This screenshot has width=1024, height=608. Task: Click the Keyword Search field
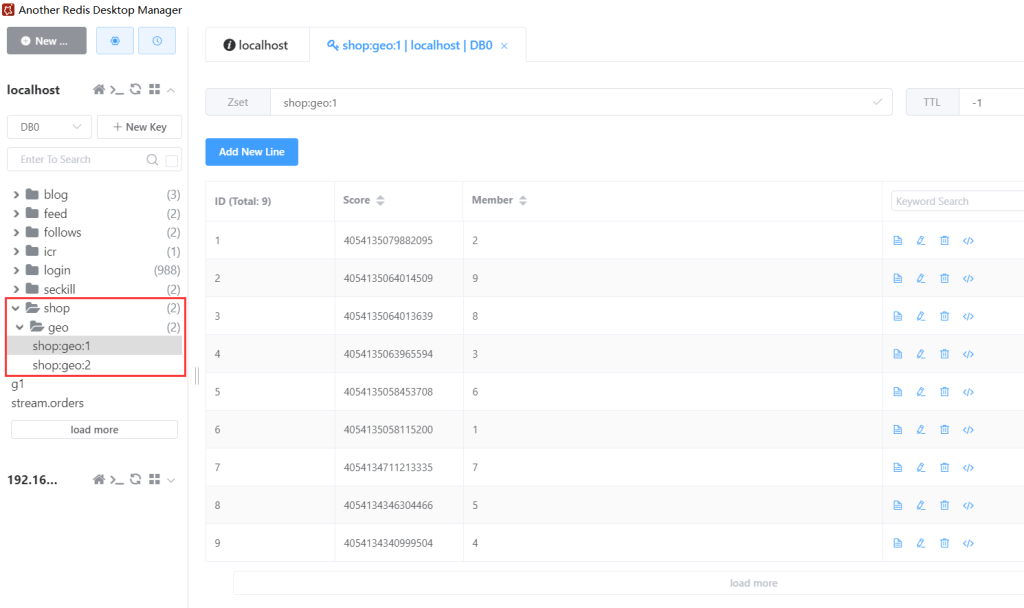955,201
